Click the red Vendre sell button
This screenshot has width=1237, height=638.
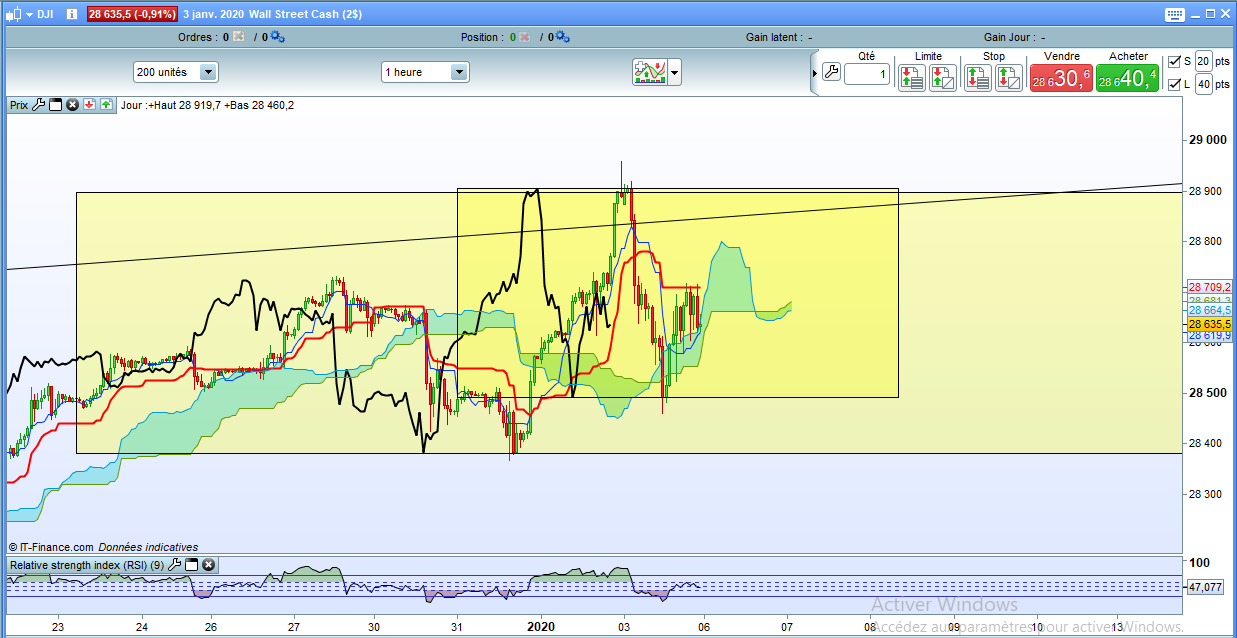click(x=1061, y=78)
